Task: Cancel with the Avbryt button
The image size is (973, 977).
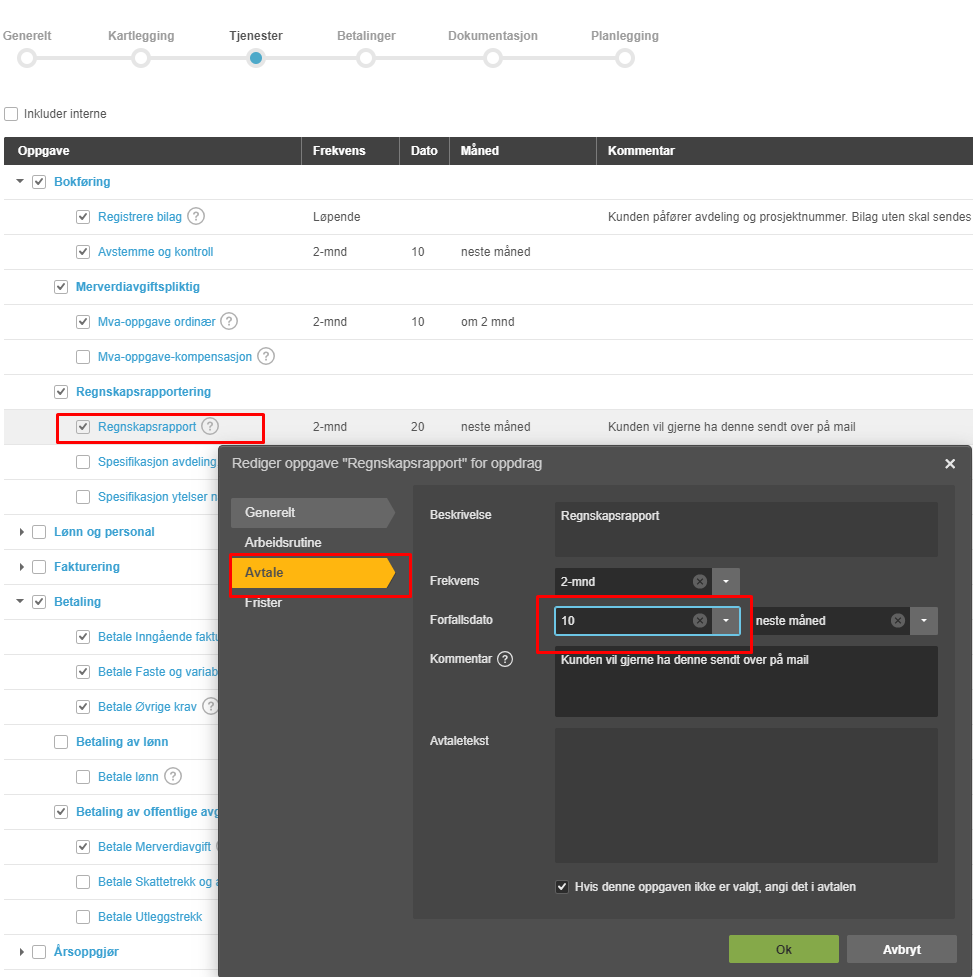Action: tap(901, 949)
